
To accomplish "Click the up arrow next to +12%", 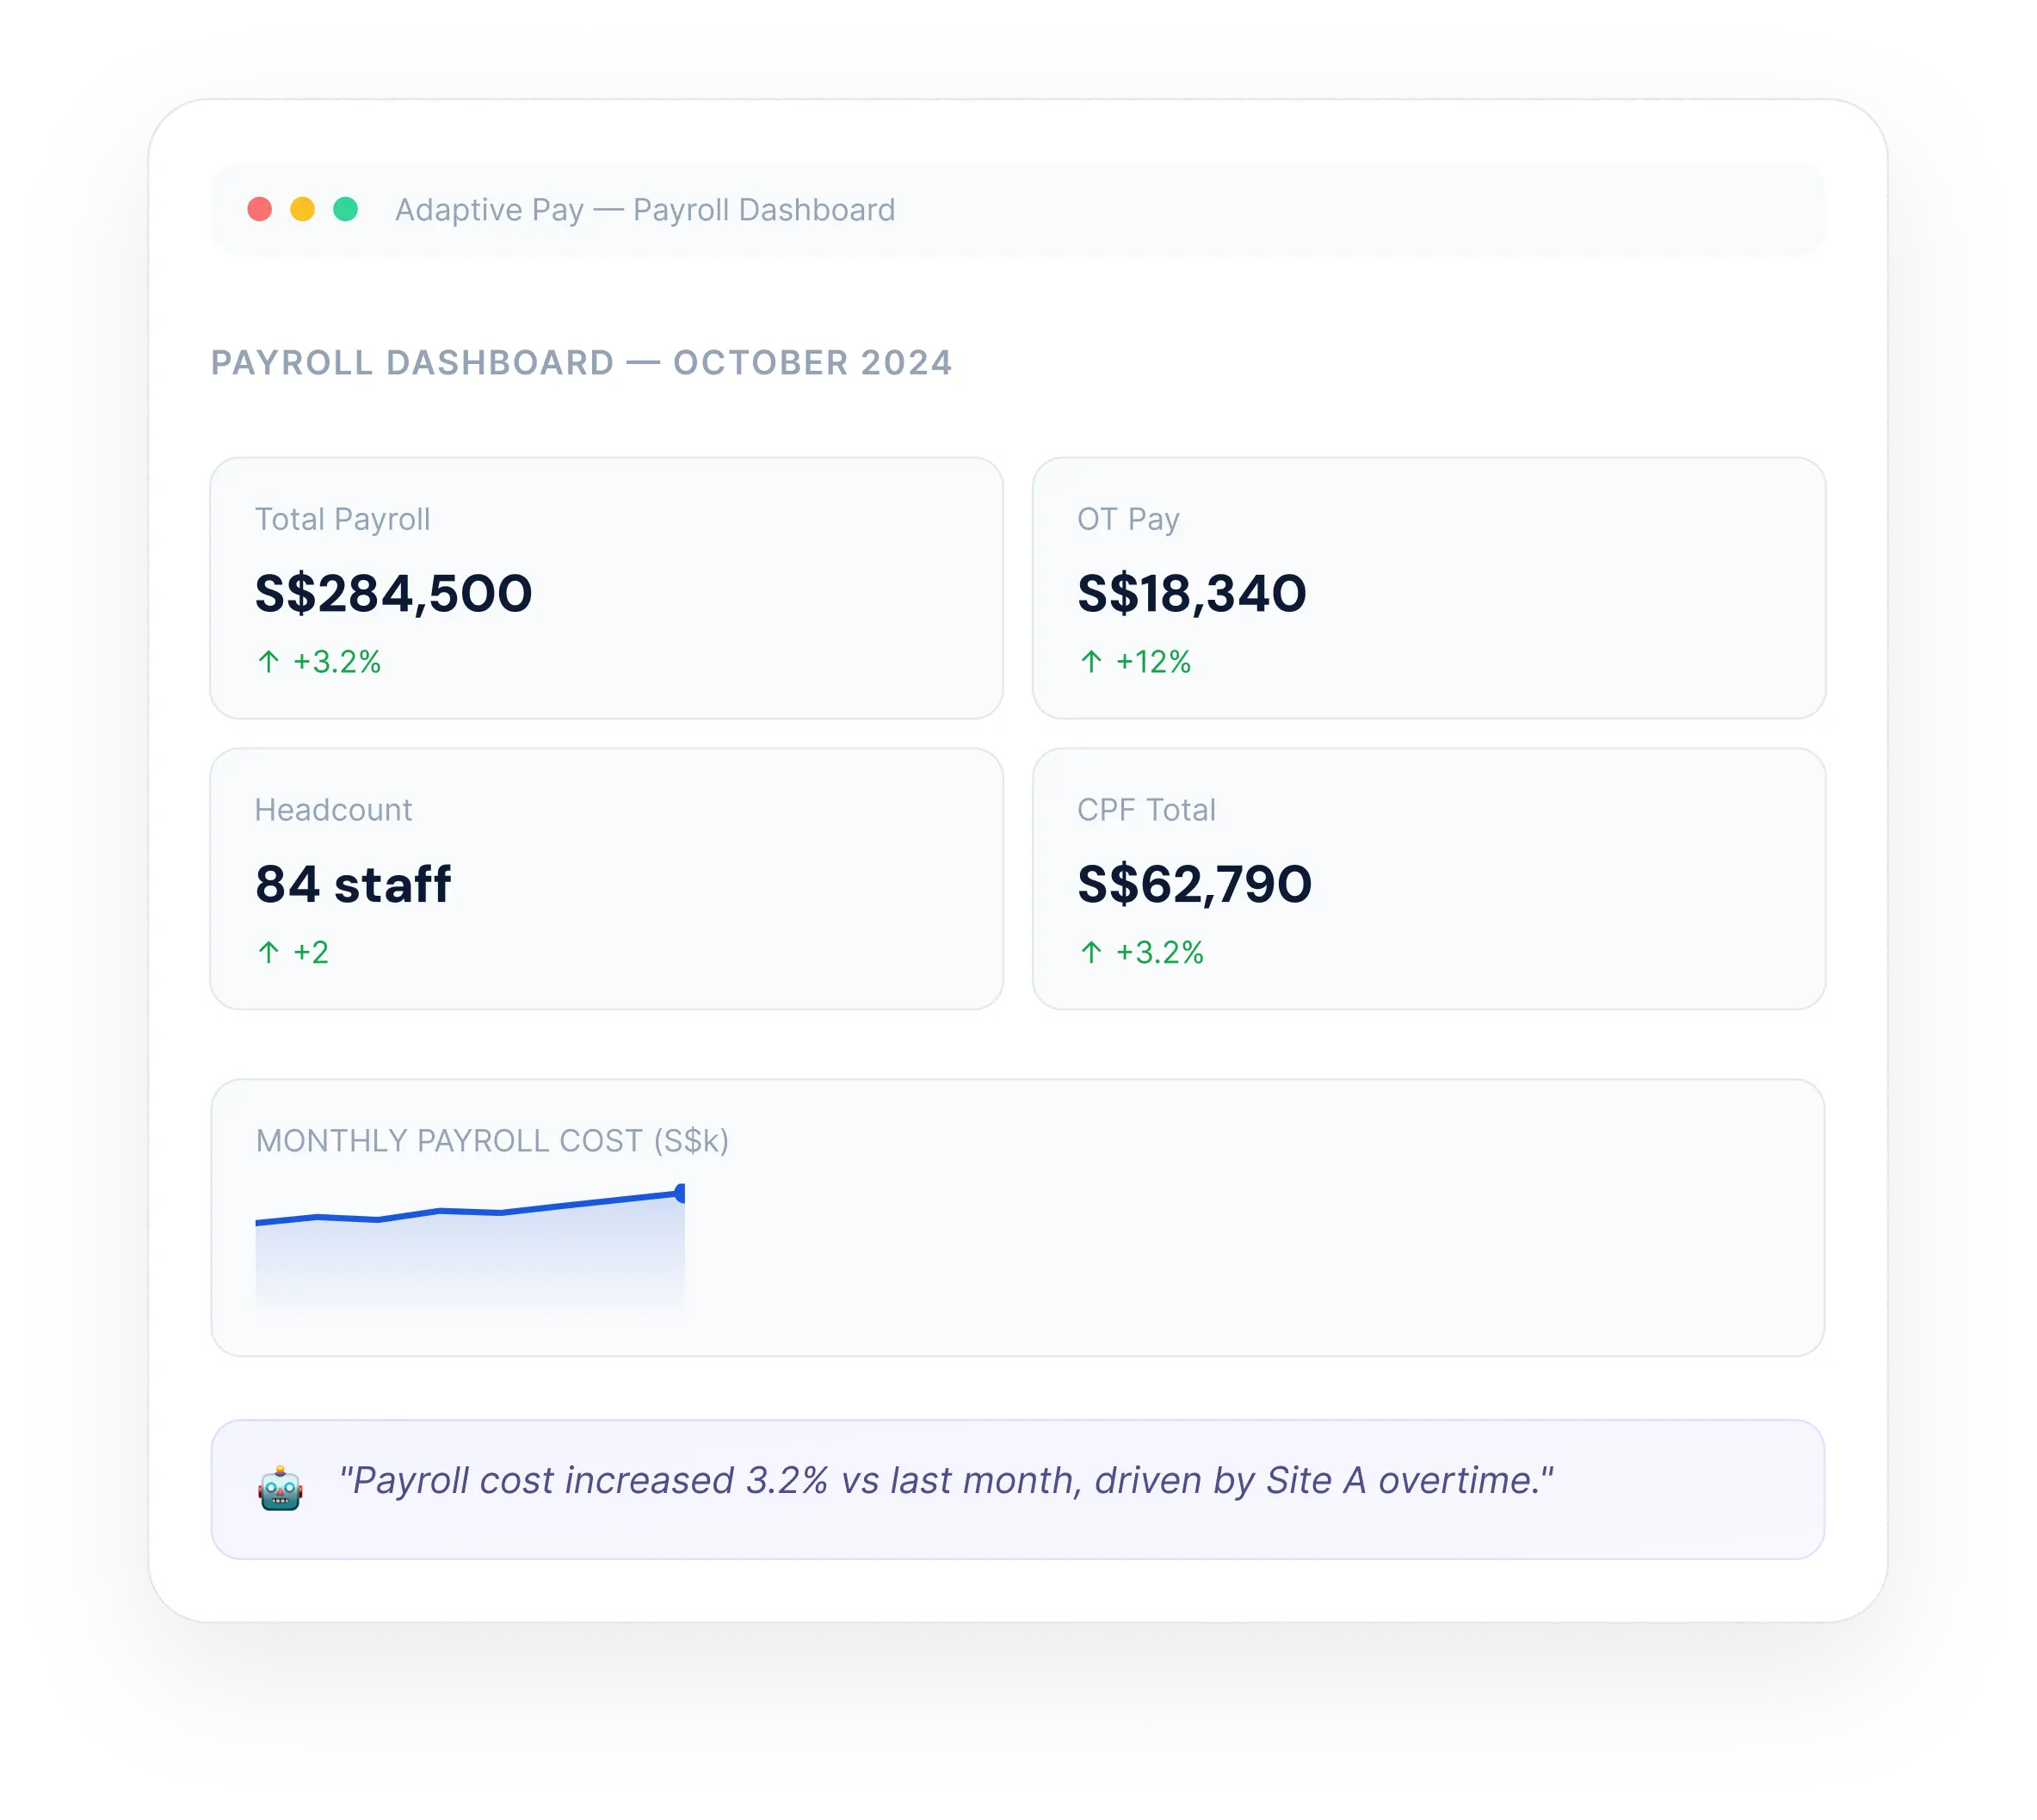I will click(x=1091, y=661).
